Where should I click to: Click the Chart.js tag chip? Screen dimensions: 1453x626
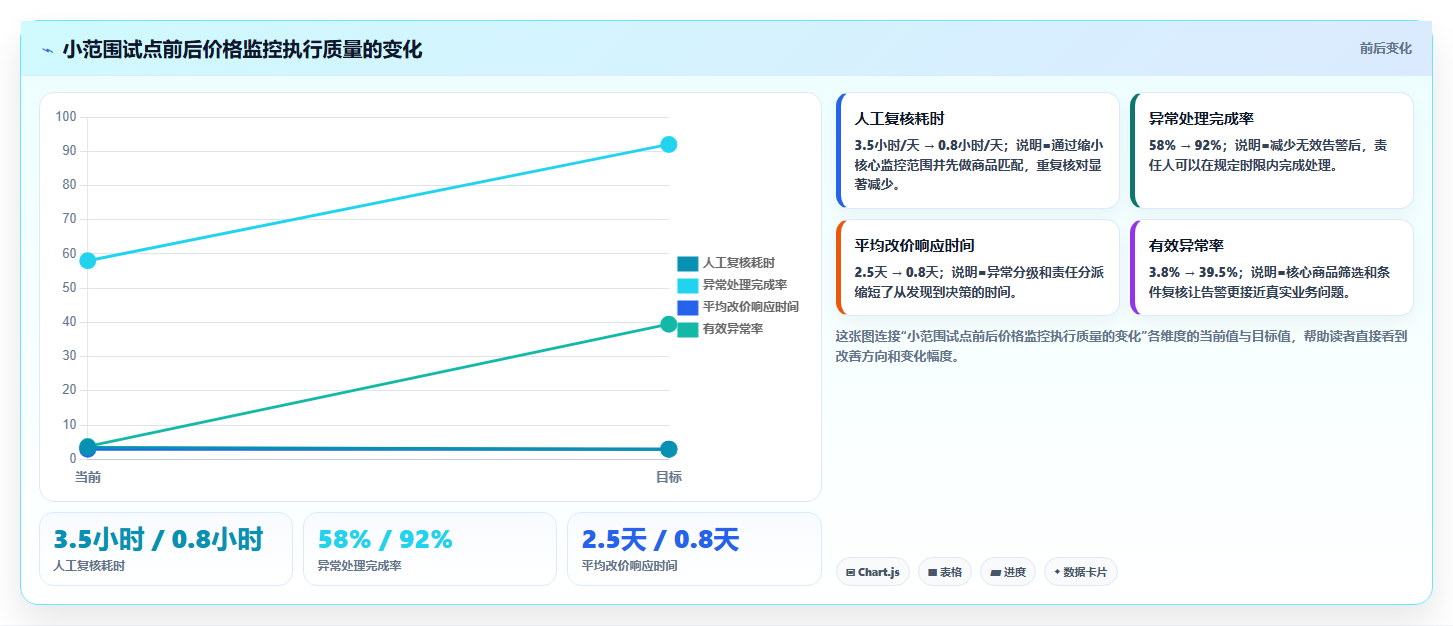coord(872,572)
